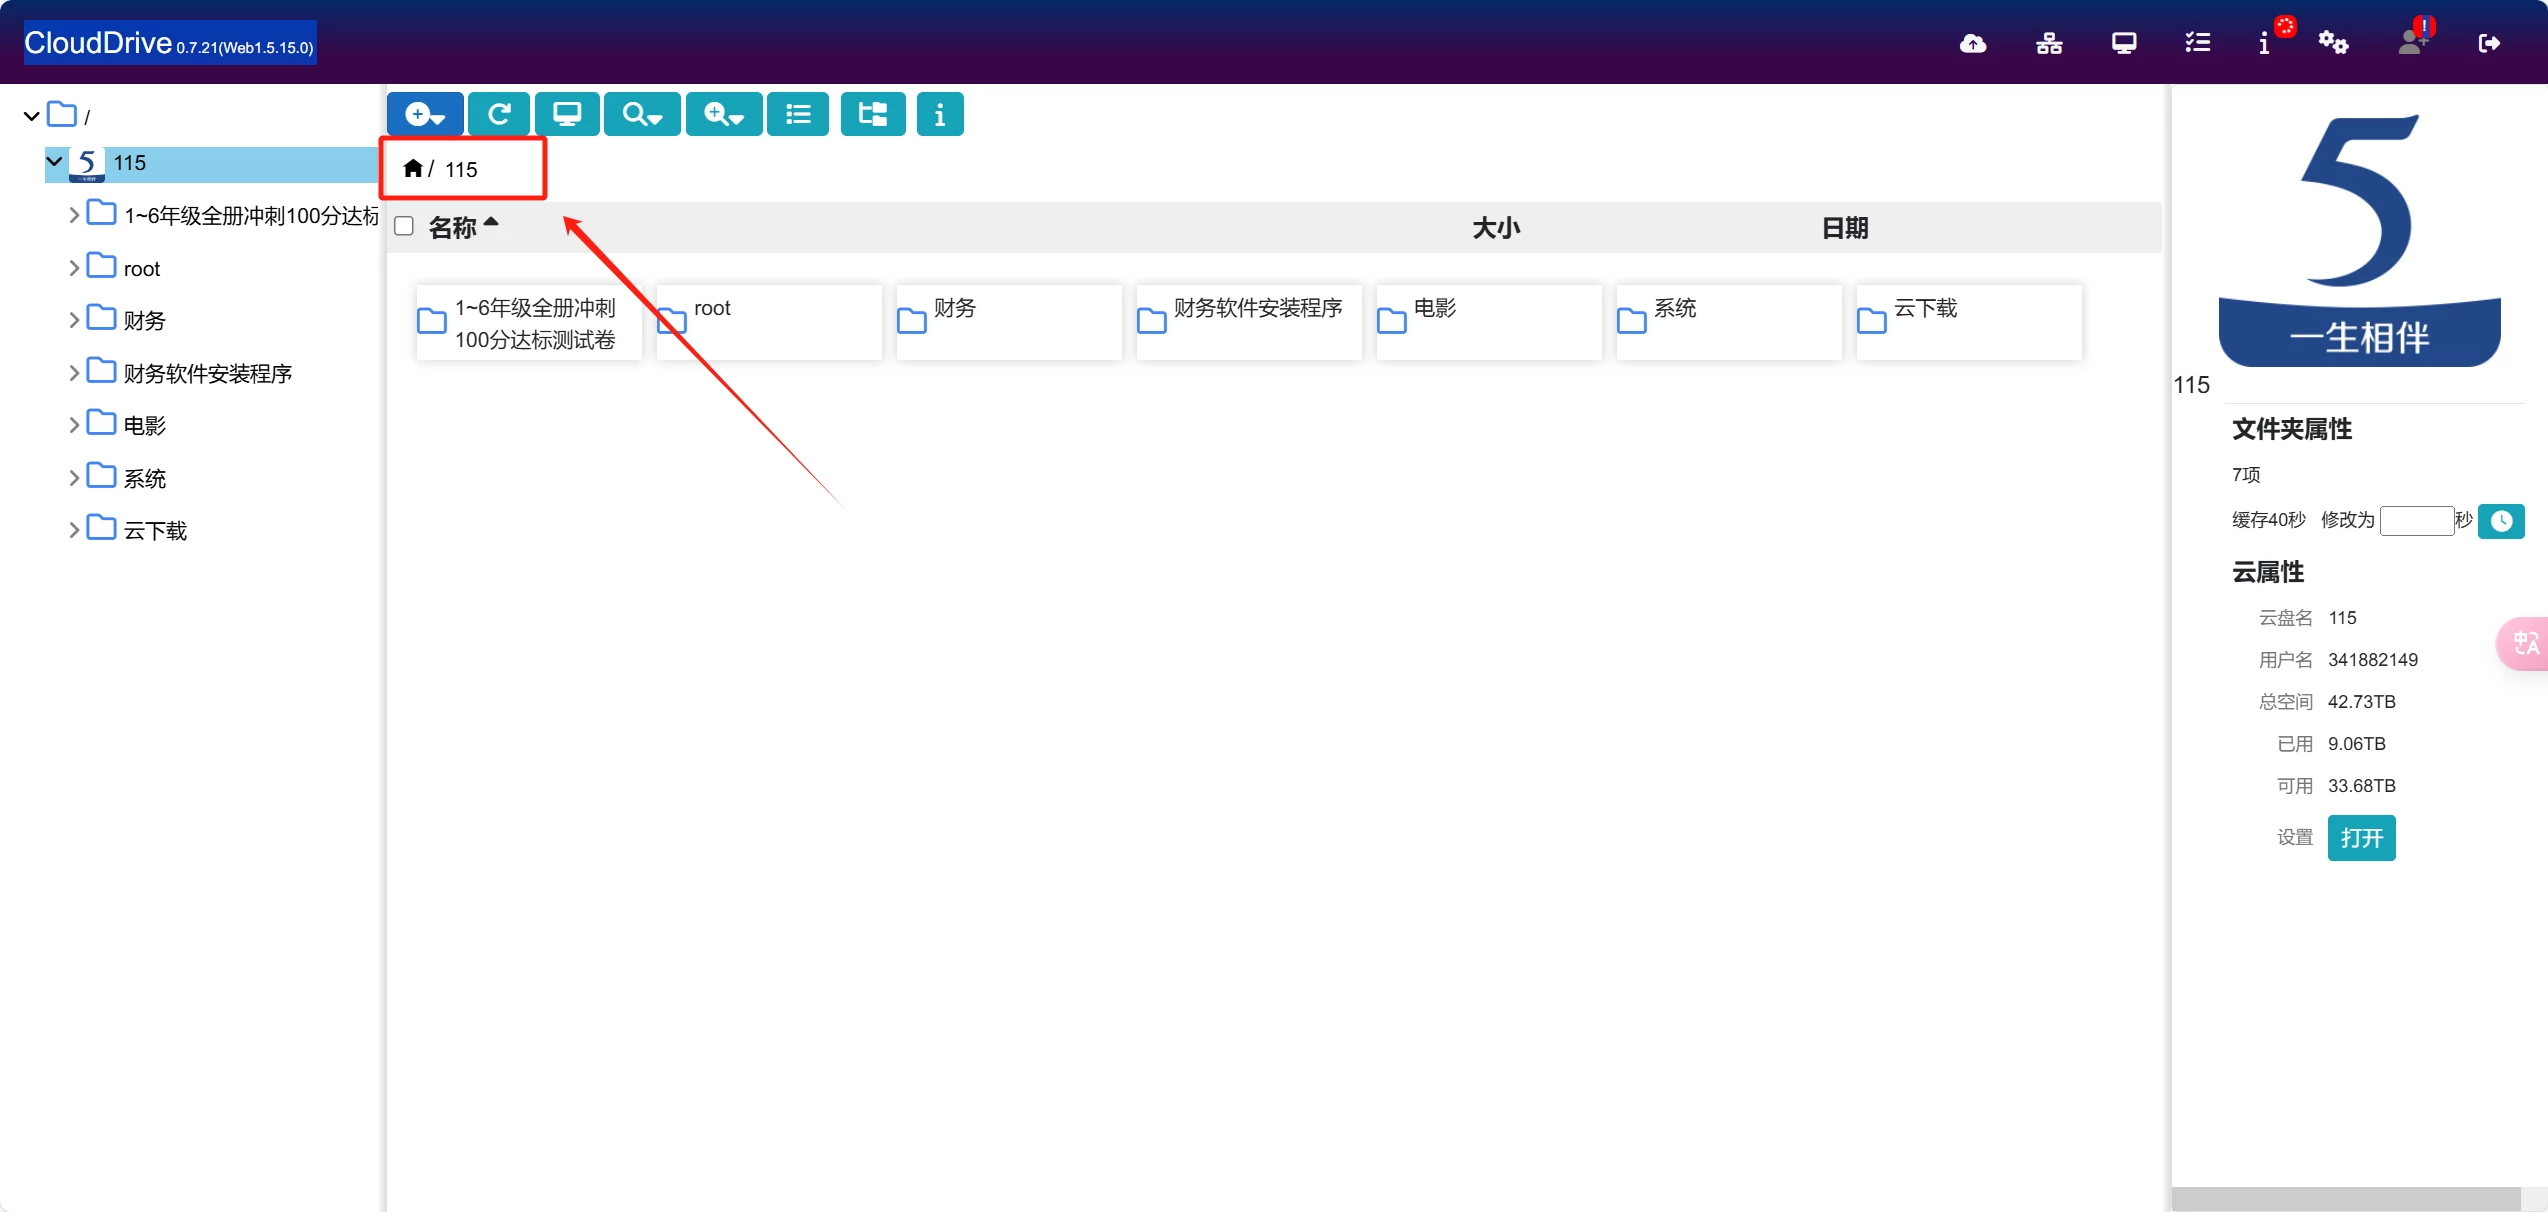Open the search dropdown toolbar button

(642, 114)
